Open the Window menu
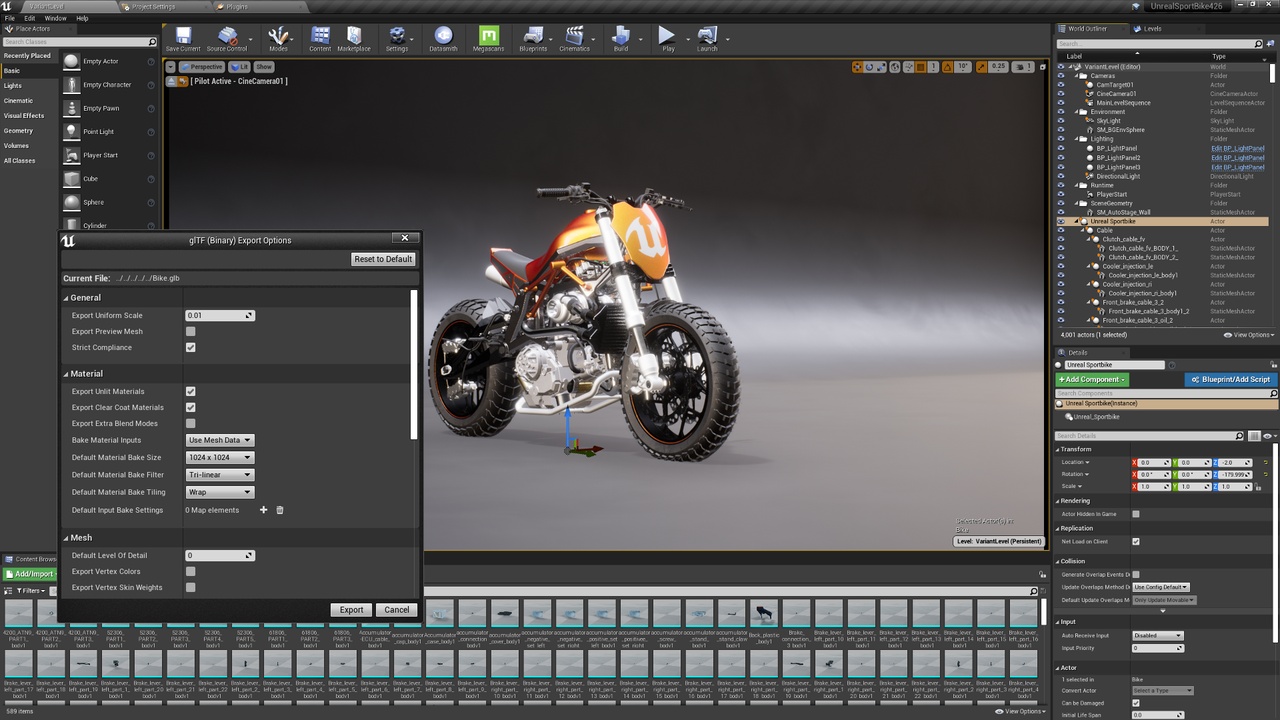This screenshot has width=1280, height=720. click(x=55, y=18)
